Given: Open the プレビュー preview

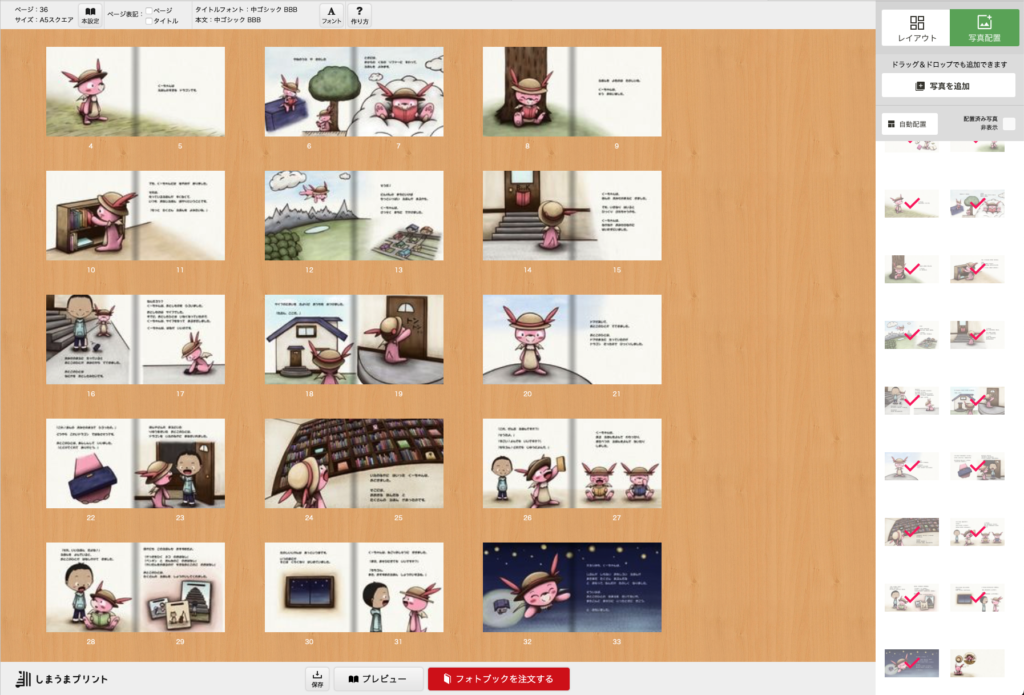Looking at the screenshot, I should pos(378,679).
